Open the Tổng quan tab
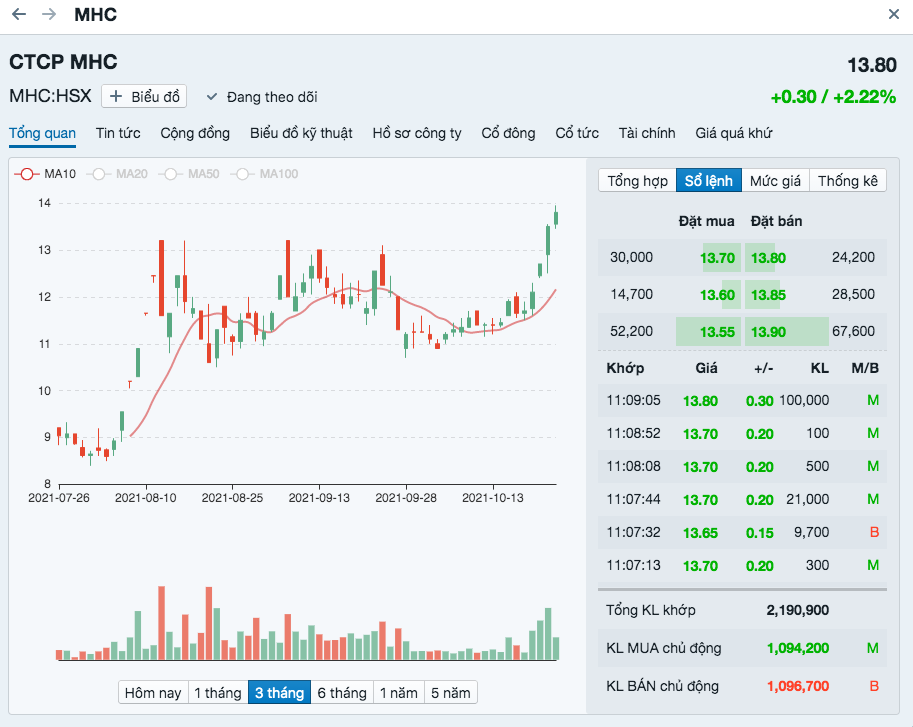The height and width of the screenshot is (727, 913). coord(43,133)
